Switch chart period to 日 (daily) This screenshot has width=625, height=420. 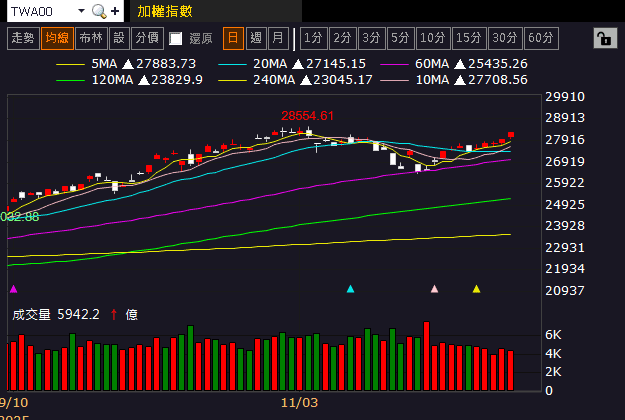233,38
